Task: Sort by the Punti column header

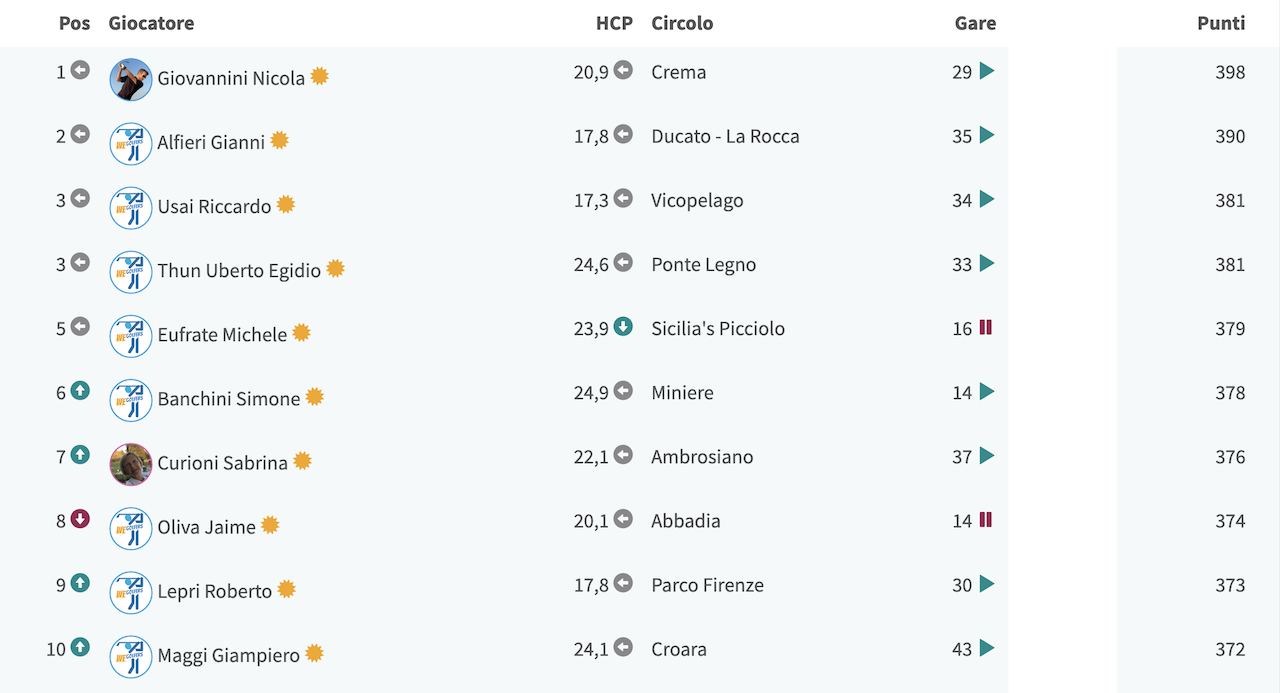Action: tap(1221, 23)
